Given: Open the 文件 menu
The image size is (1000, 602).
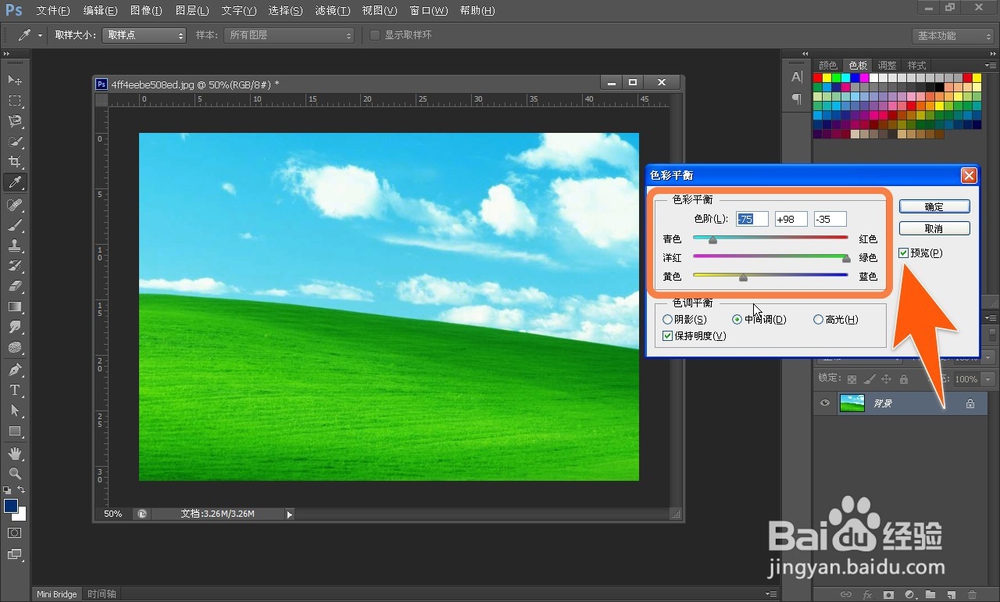Looking at the screenshot, I should [x=53, y=11].
